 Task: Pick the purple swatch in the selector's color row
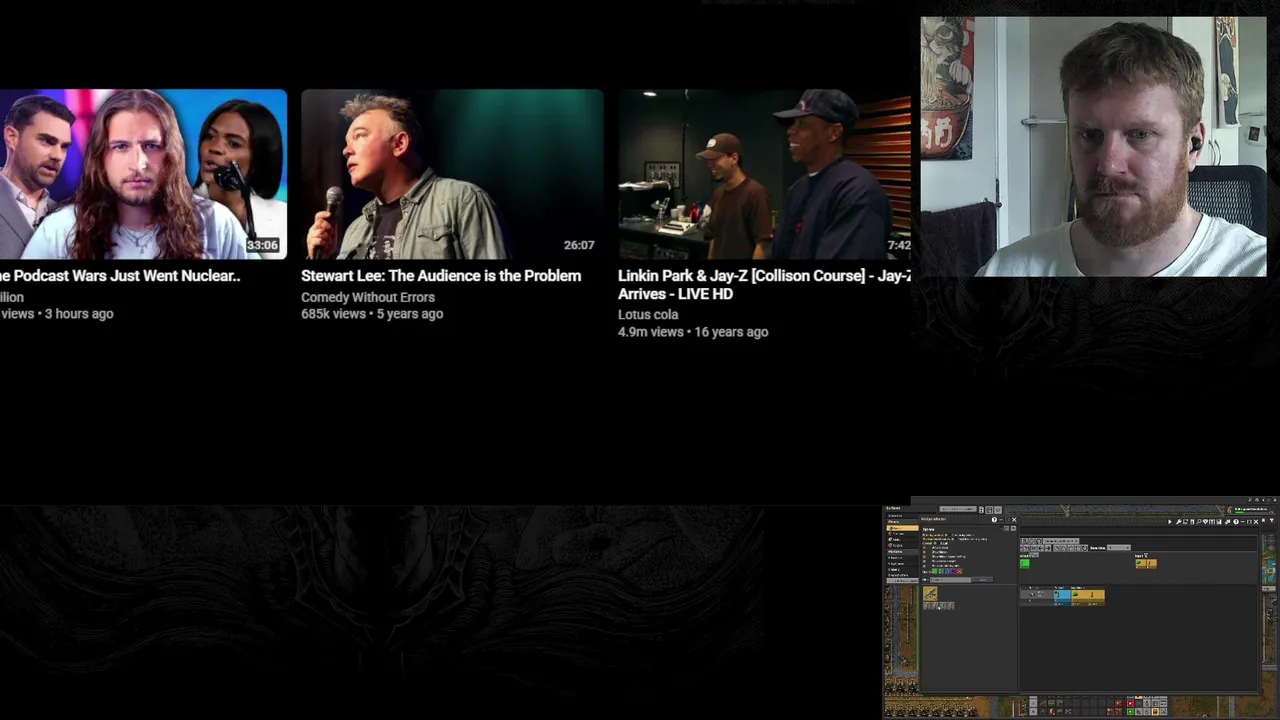click(953, 572)
